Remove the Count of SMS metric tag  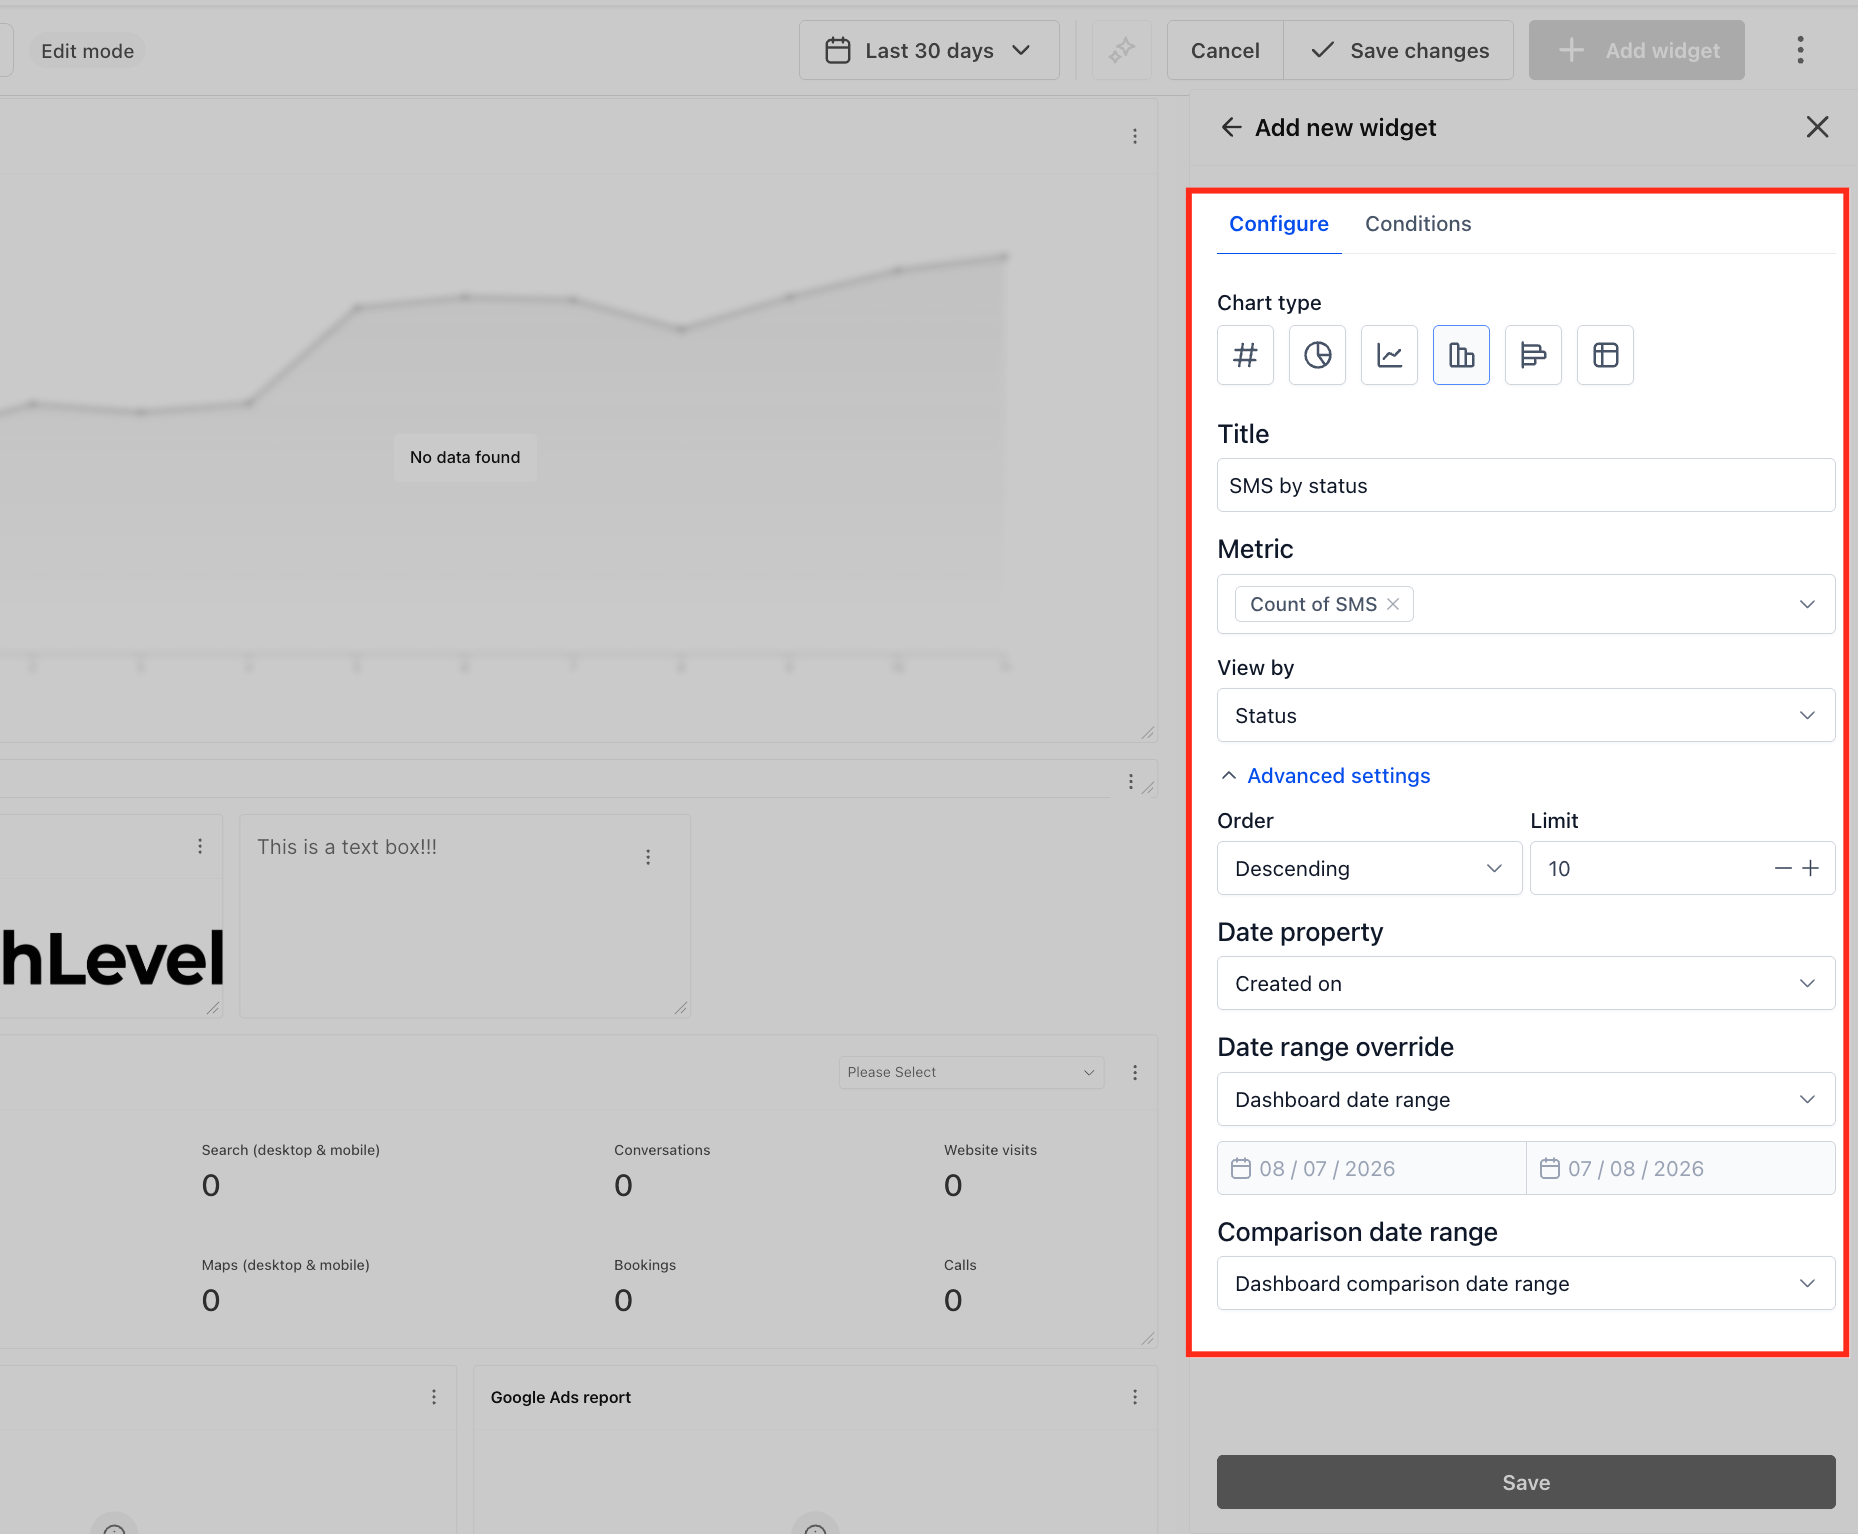[1393, 604]
